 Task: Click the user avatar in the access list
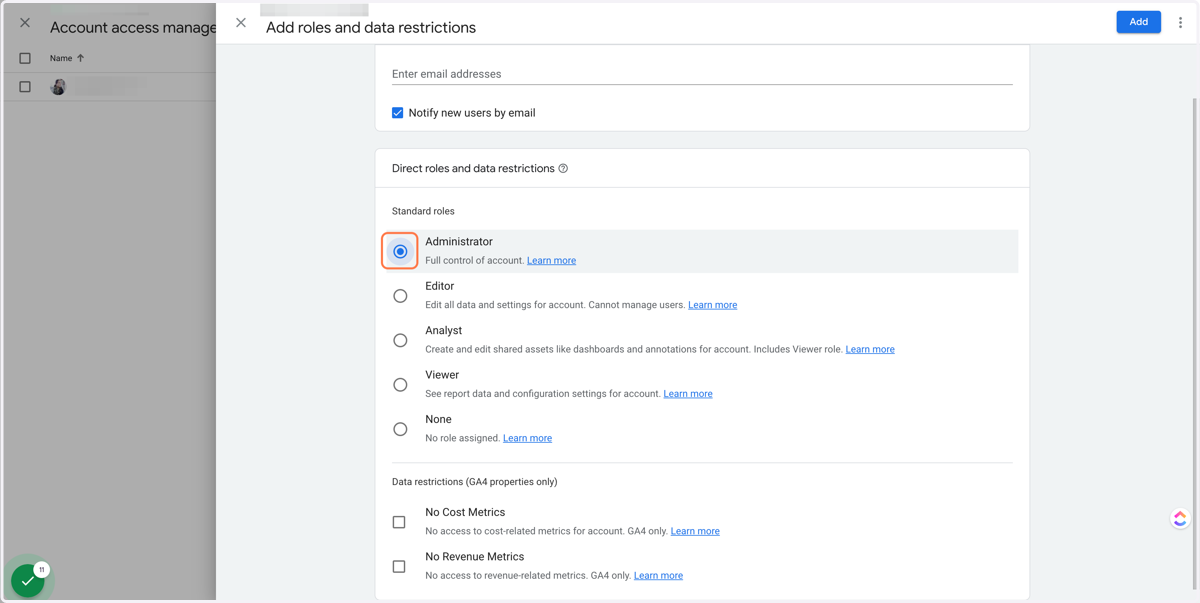pos(58,87)
